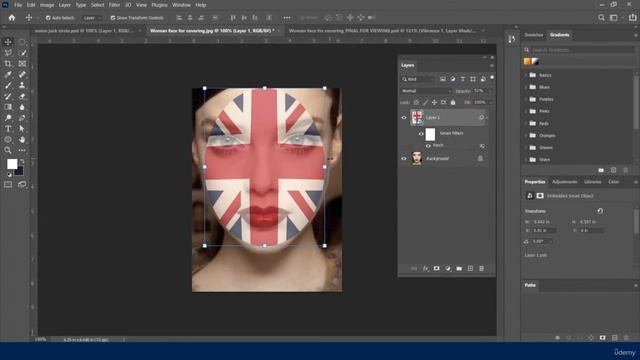This screenshot has height=360, width=640.
Task: Click the Share icon at top right
Action: [633, 18]
